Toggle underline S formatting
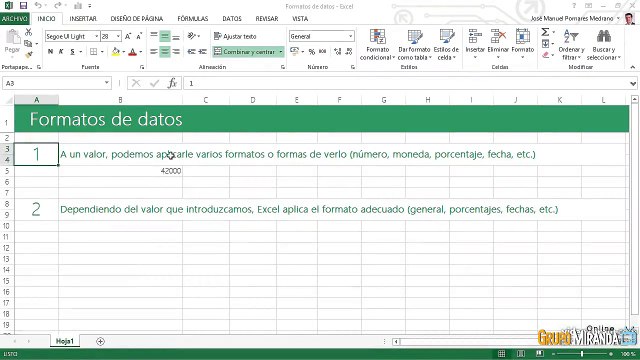The width and height of the screenshot is (640, 360). (73, 51)
